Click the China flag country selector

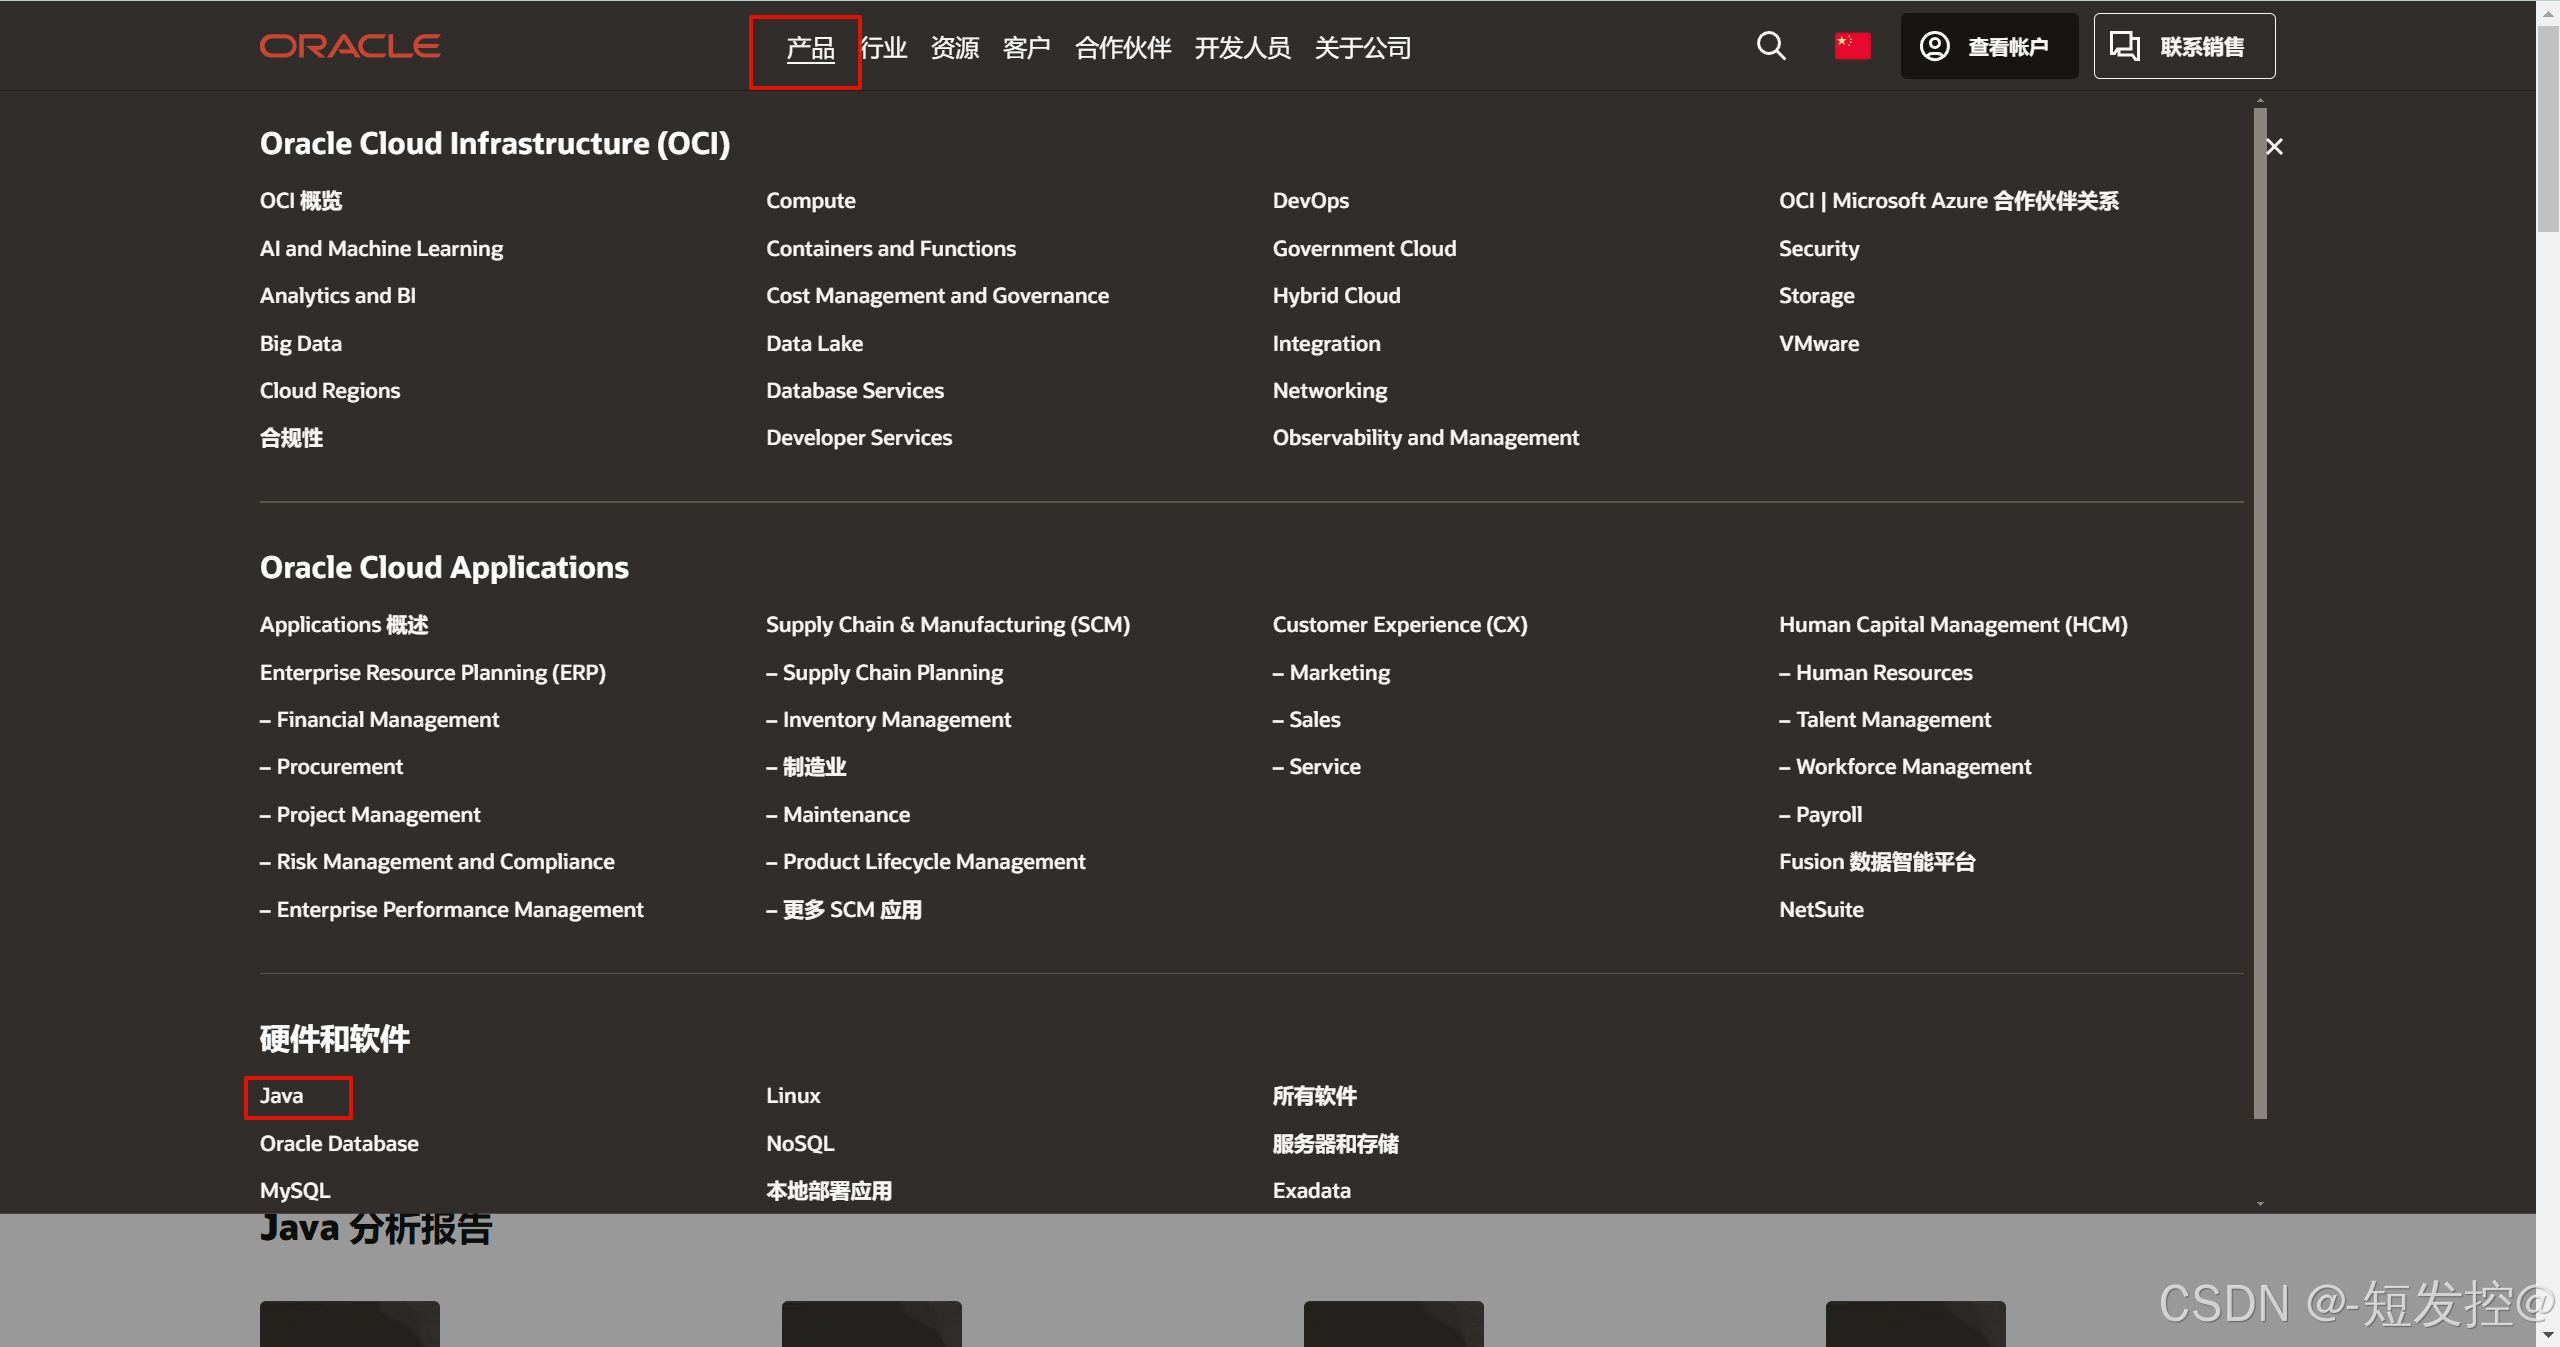1852,46
